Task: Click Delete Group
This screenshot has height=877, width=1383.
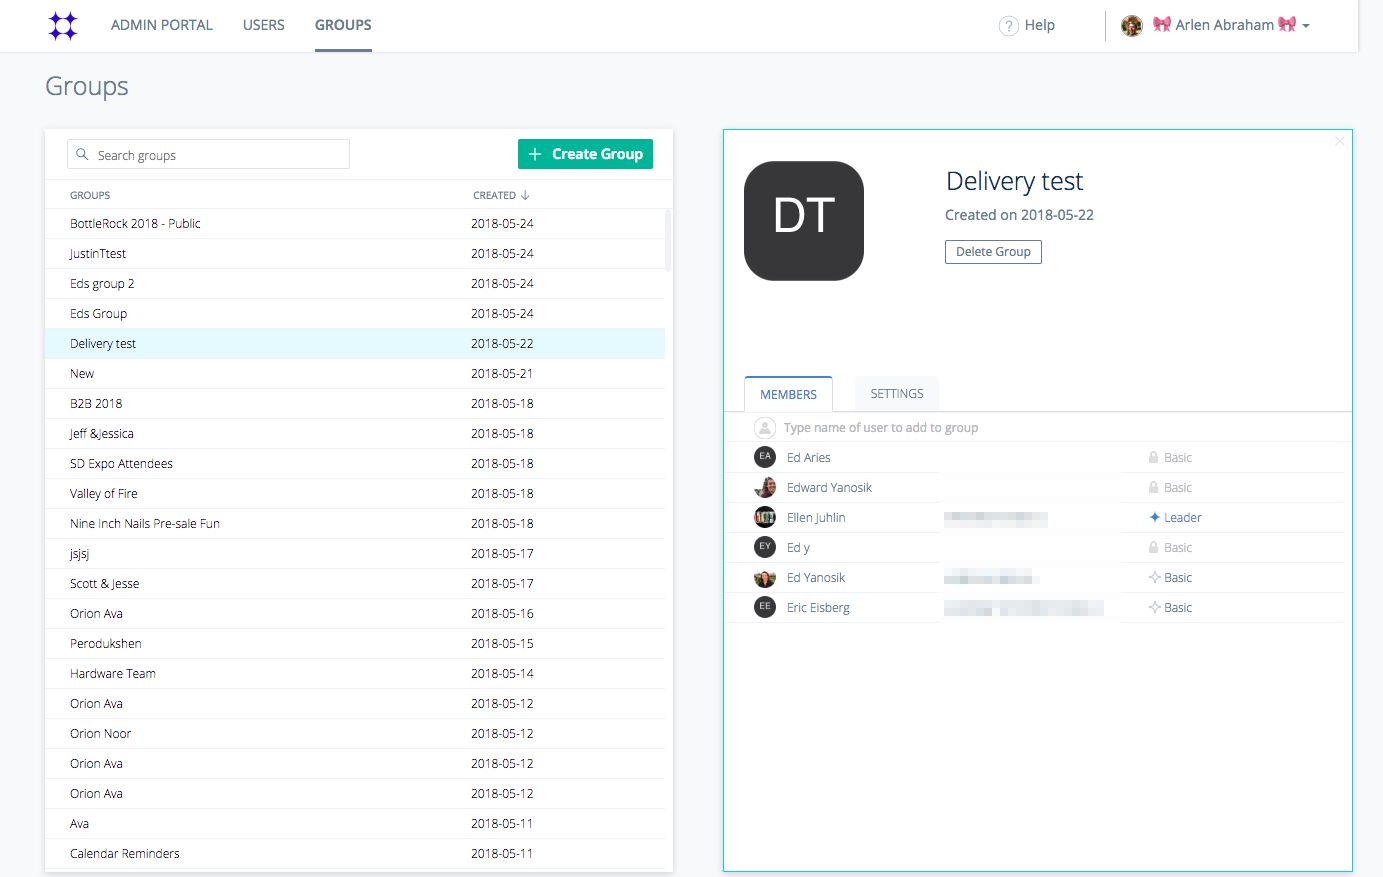Action: pyautogui.click(x=993, y=251)
